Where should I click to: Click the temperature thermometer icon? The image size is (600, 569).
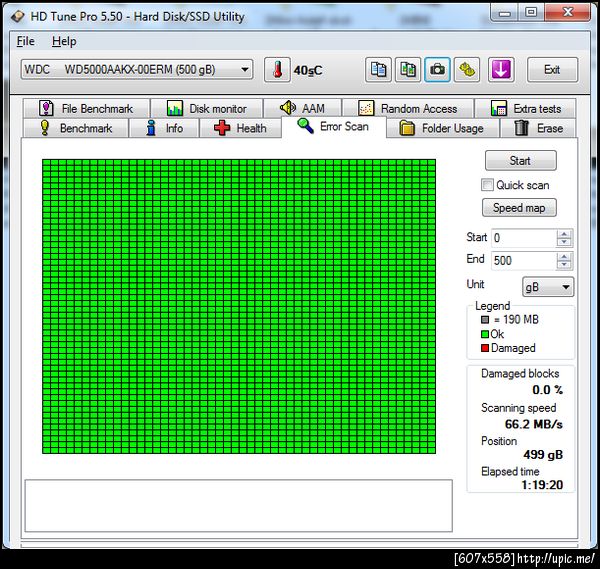[x=277, y=70]
